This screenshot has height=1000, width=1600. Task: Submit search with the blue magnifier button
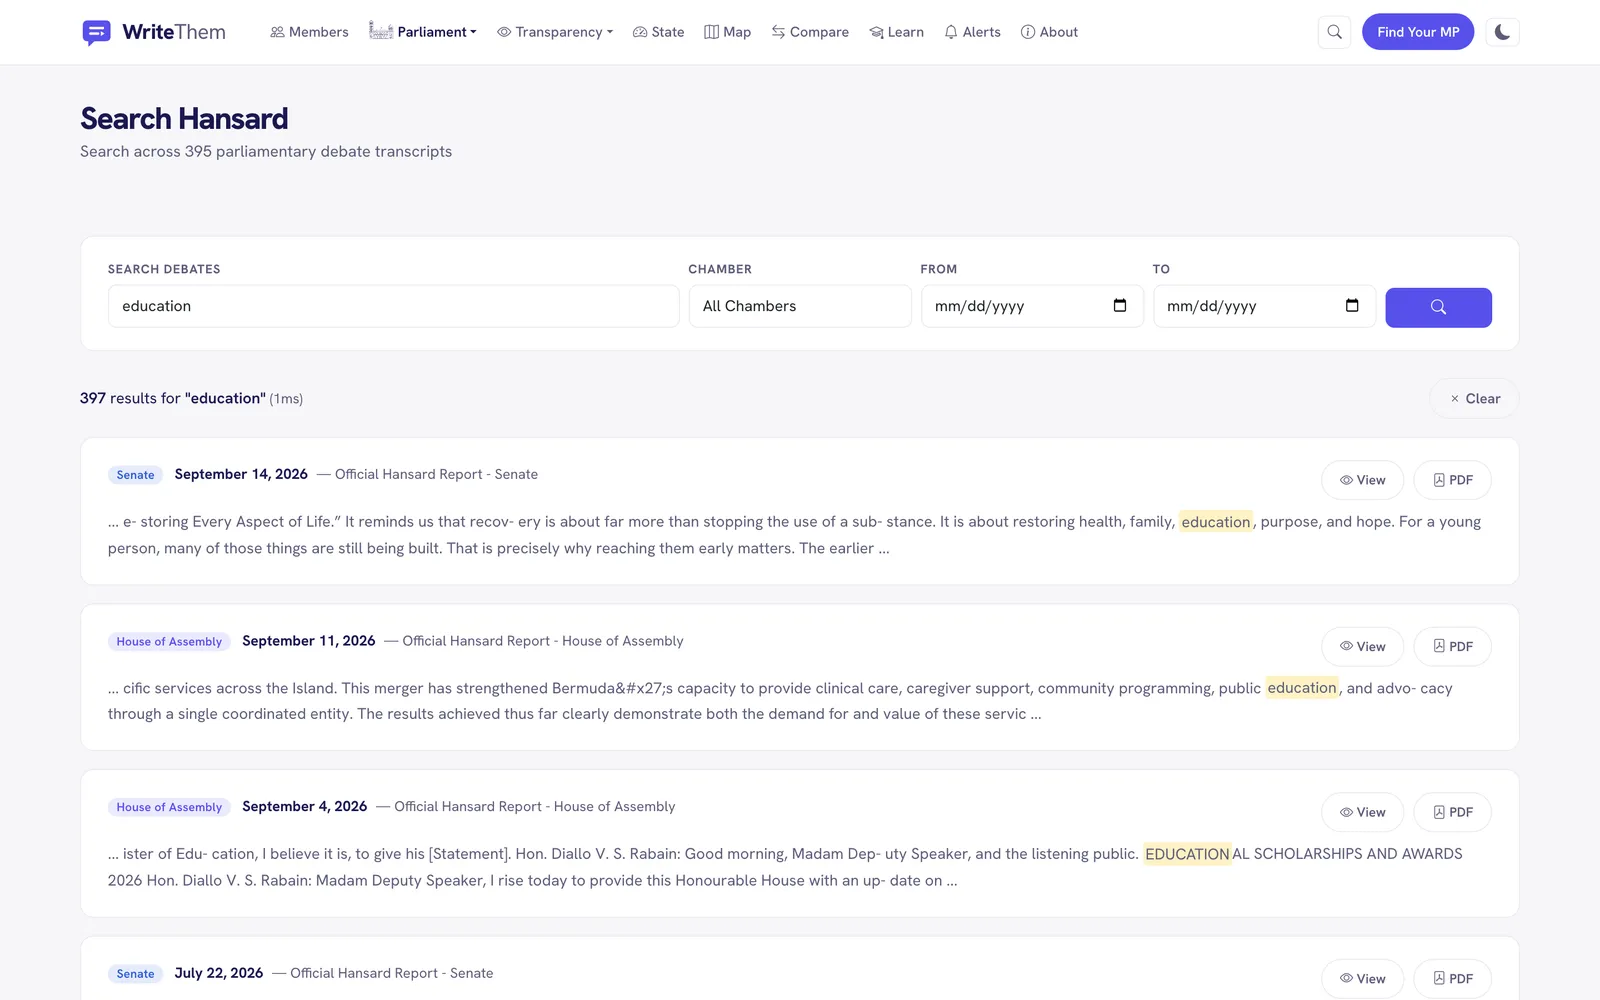1438,307
